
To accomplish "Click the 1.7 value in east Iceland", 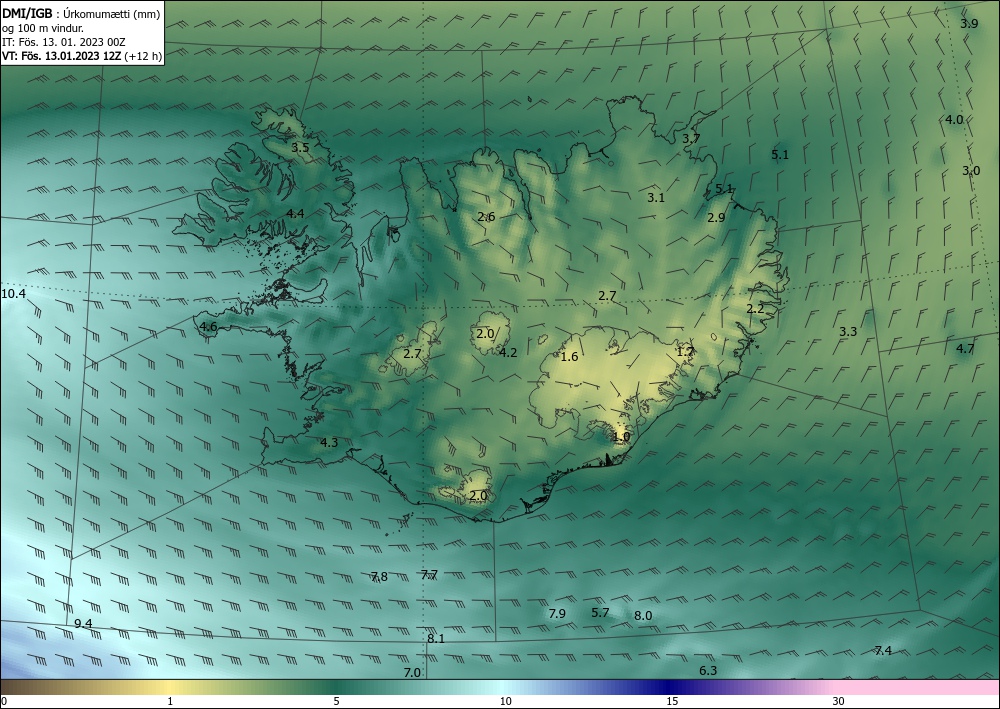I will click(x=685, y=351).
